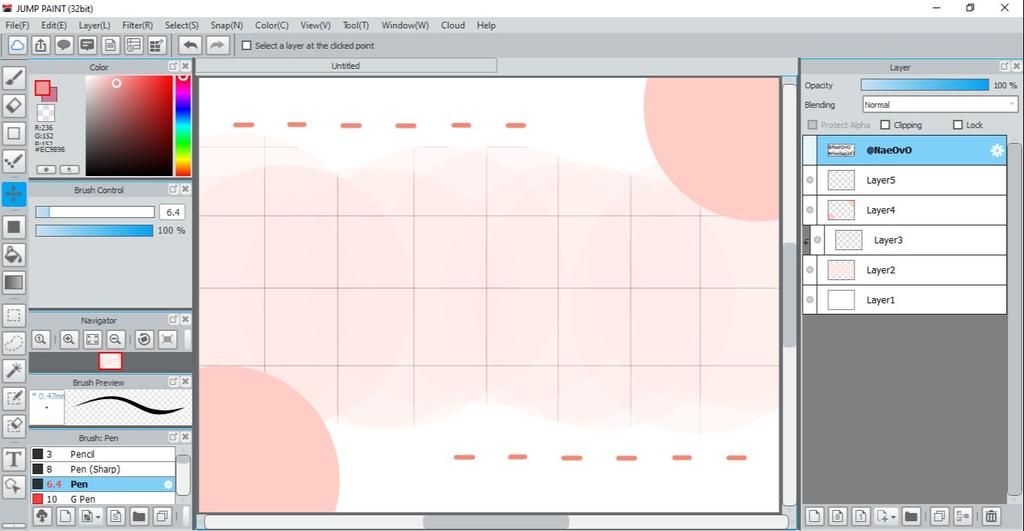Enable the Lock checkbox
The width and height of the screenshot is (1024, 531).
[958, 125]
